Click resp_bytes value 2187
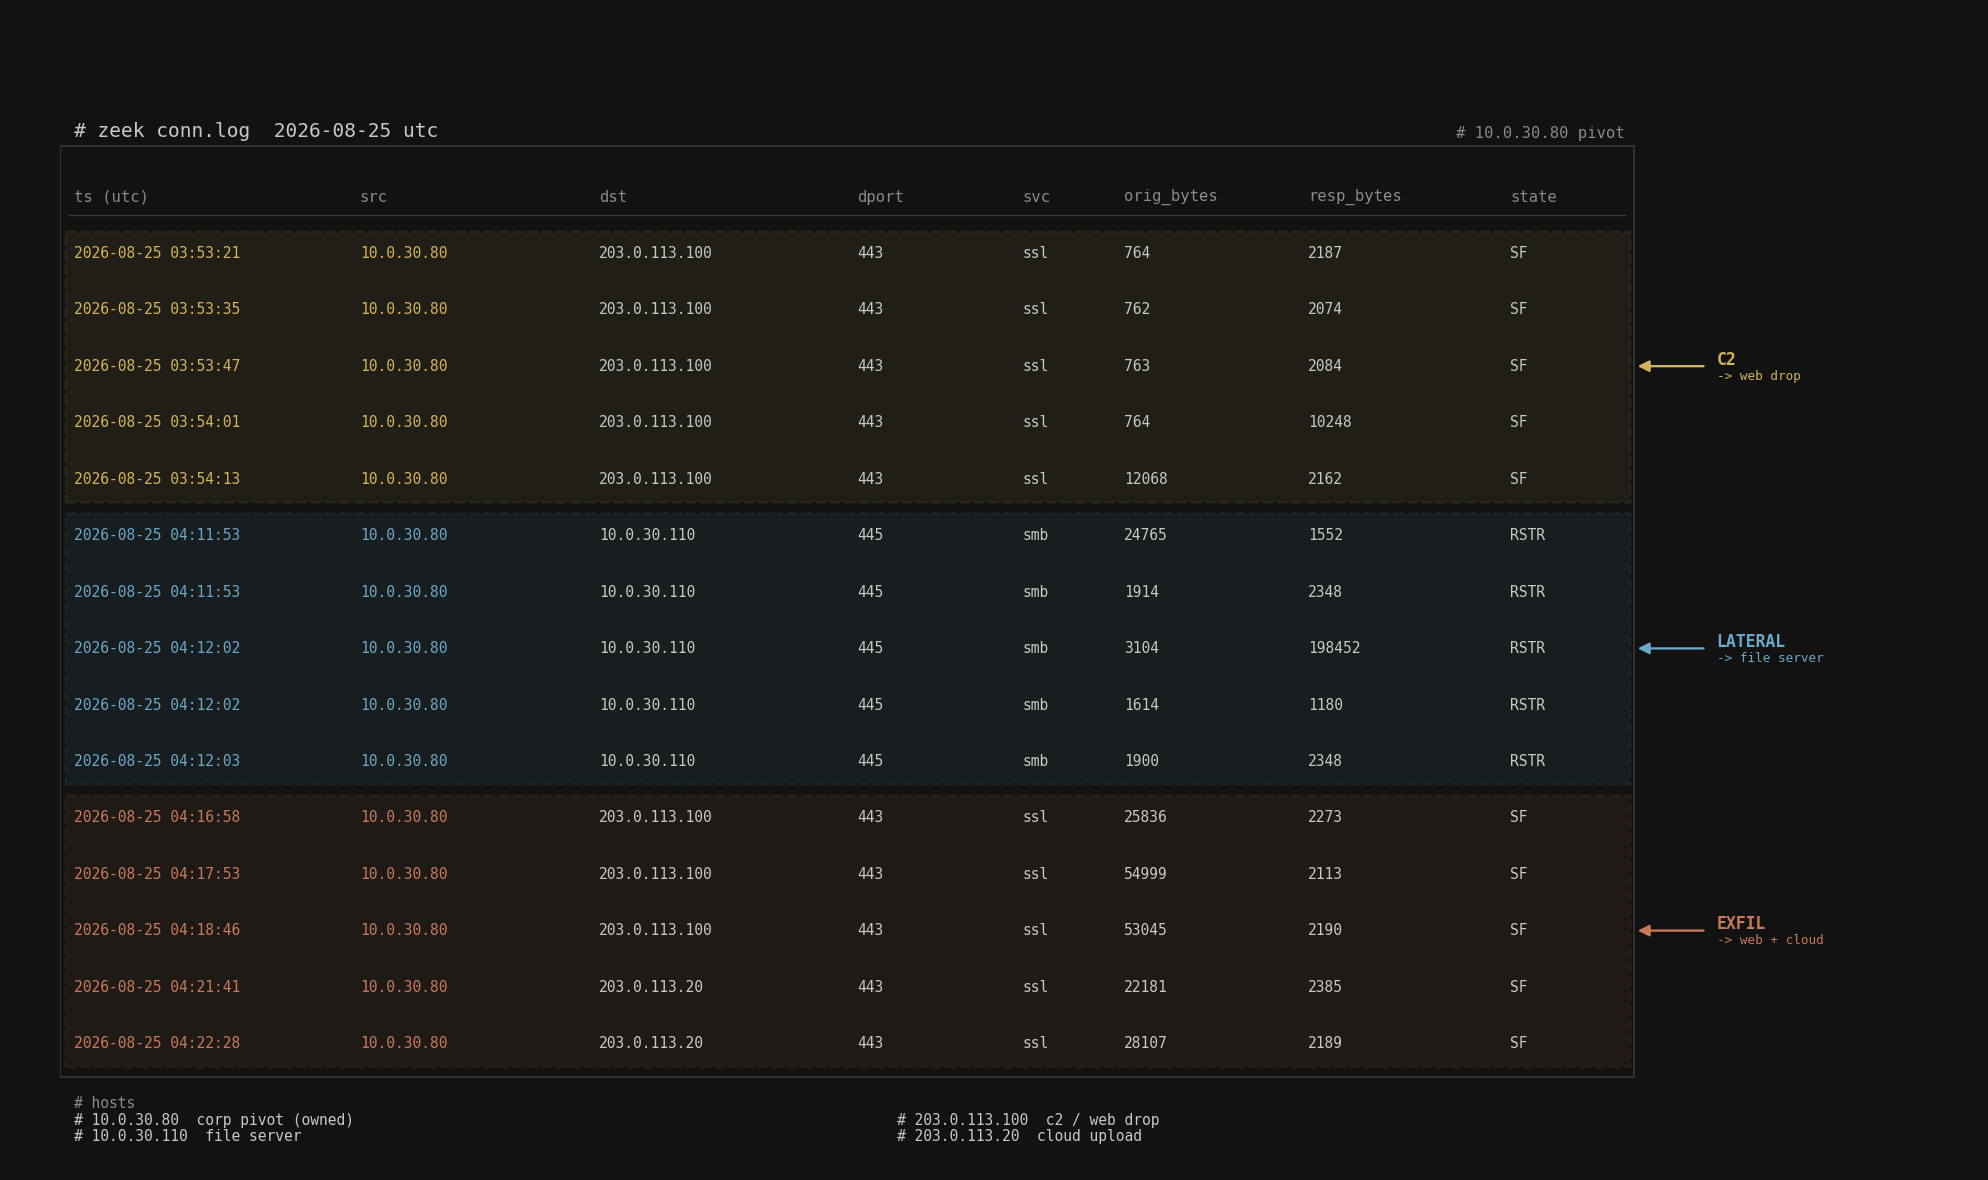 tap(1325, 253)
